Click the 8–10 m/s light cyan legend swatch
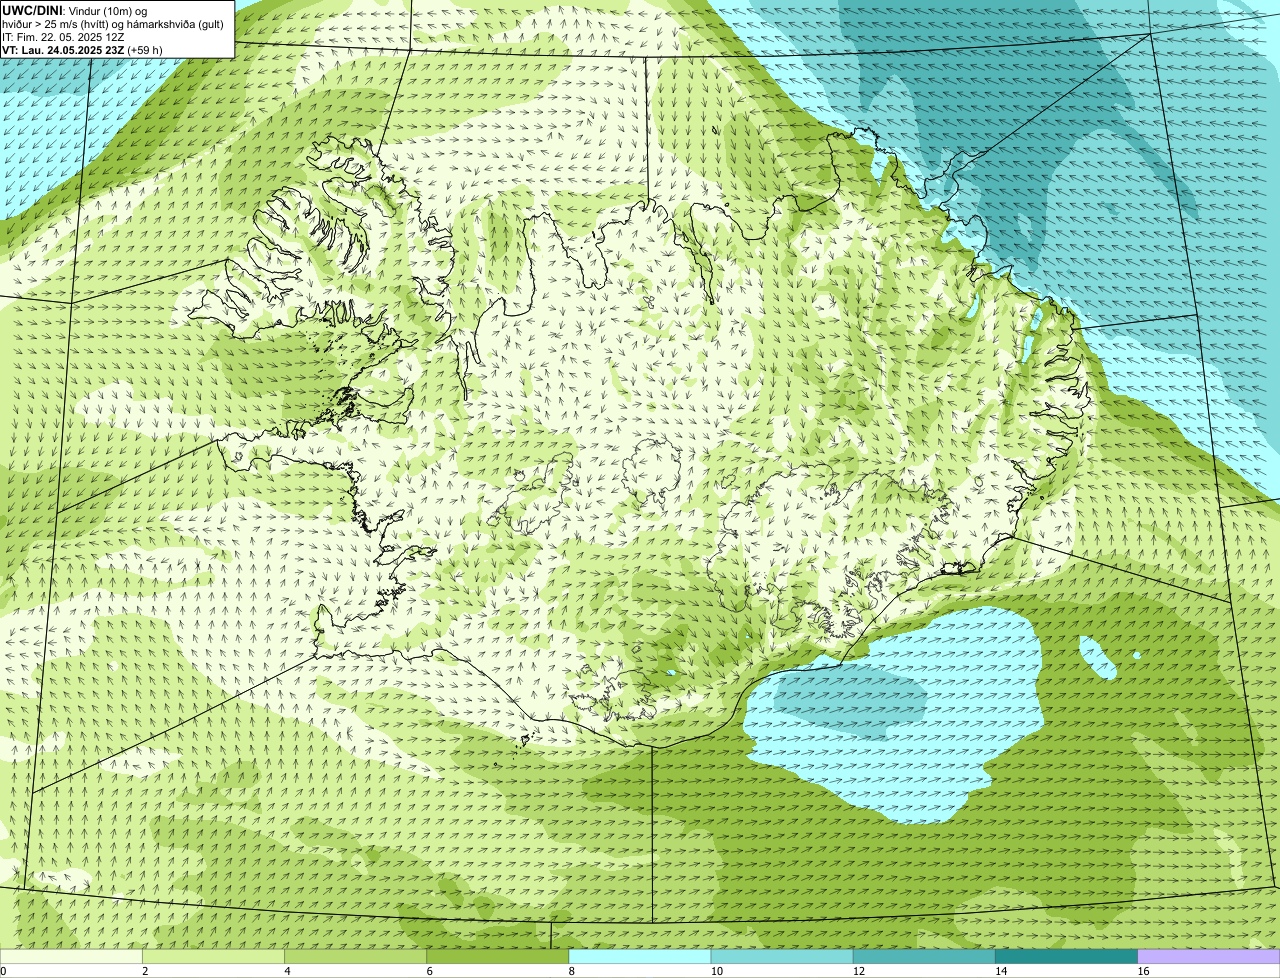Image resolution: width=1280 pixels, height=978 pixels. point(640,956)
